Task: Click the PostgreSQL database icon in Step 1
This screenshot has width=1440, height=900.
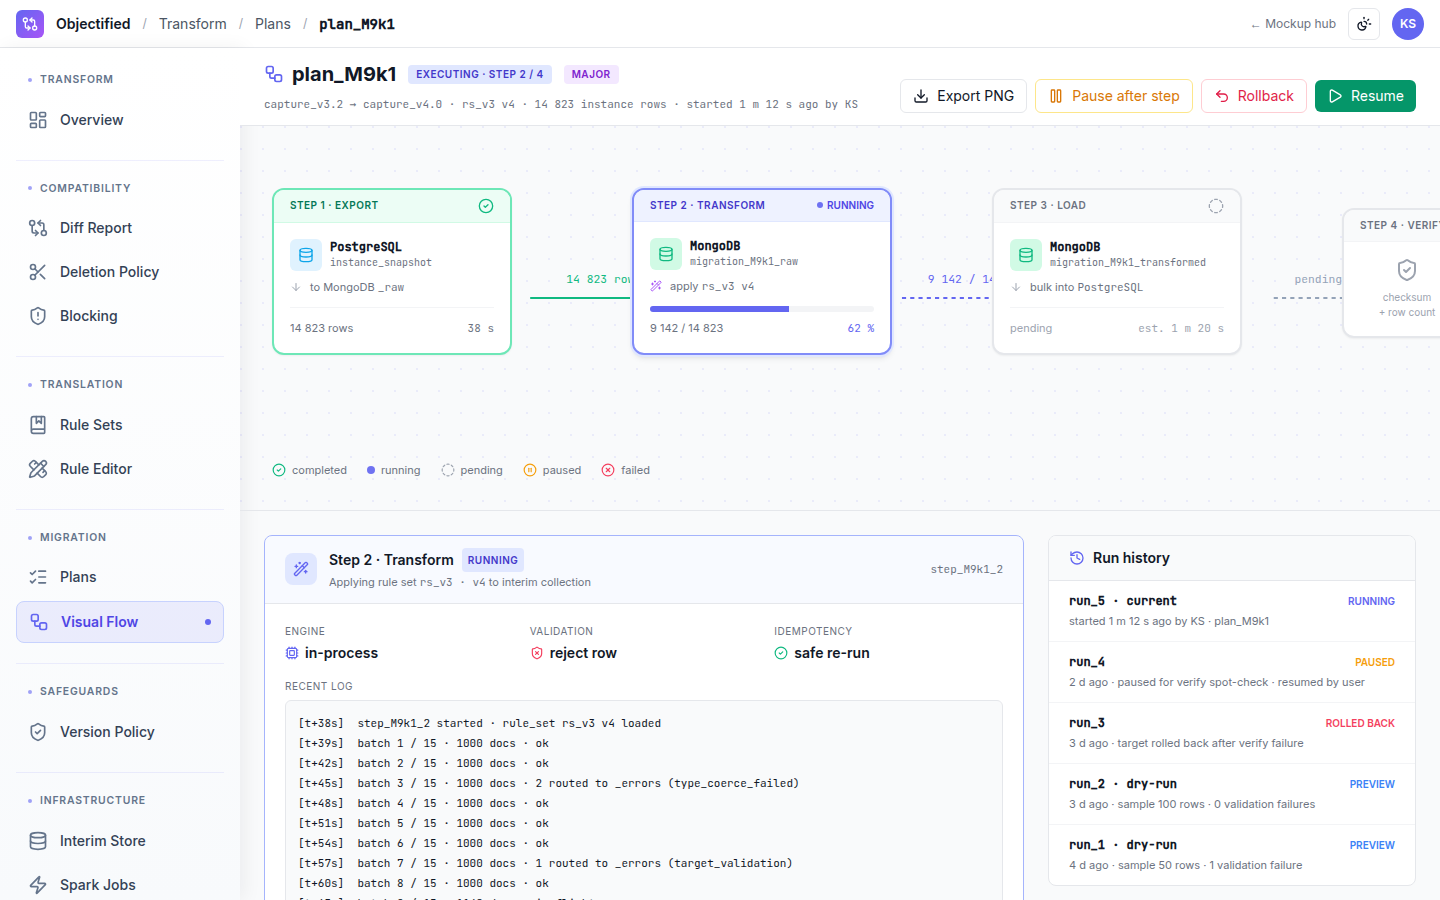Action: click(306, 255)
